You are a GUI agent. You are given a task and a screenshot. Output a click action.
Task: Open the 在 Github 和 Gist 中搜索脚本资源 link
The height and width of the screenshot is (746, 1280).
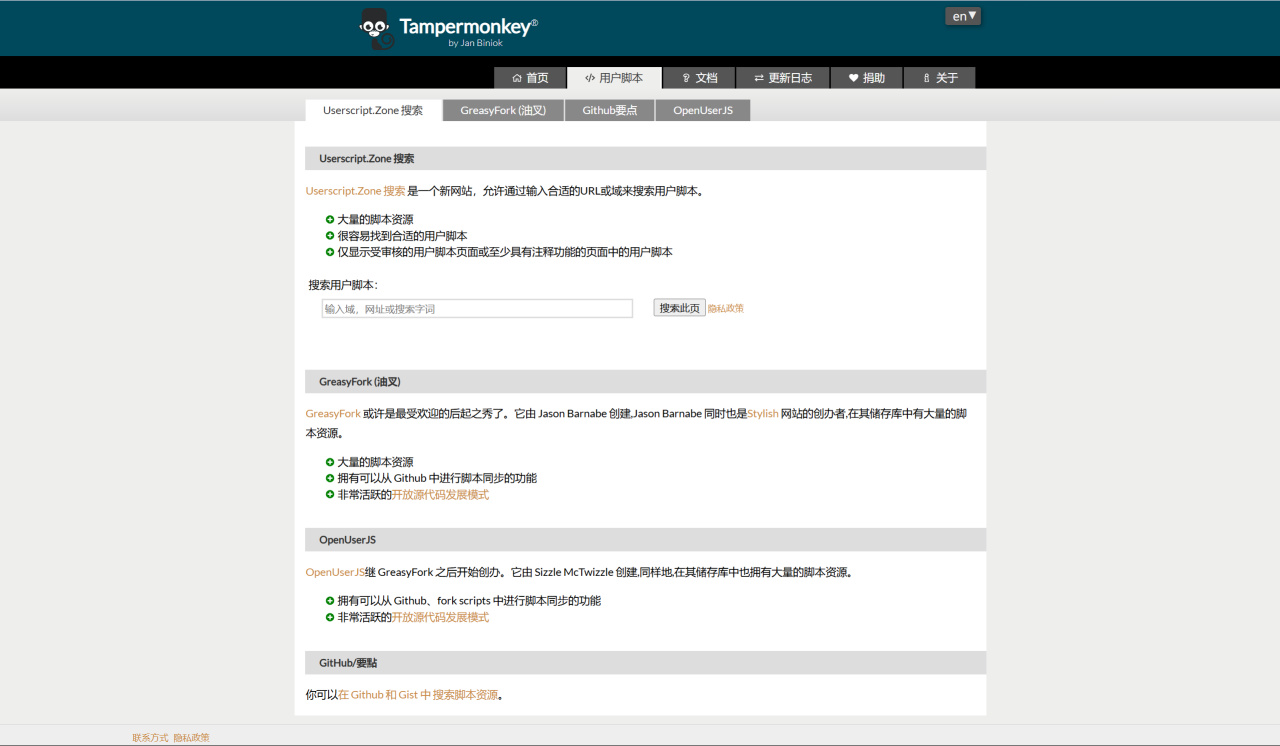(x=418, y=695)
